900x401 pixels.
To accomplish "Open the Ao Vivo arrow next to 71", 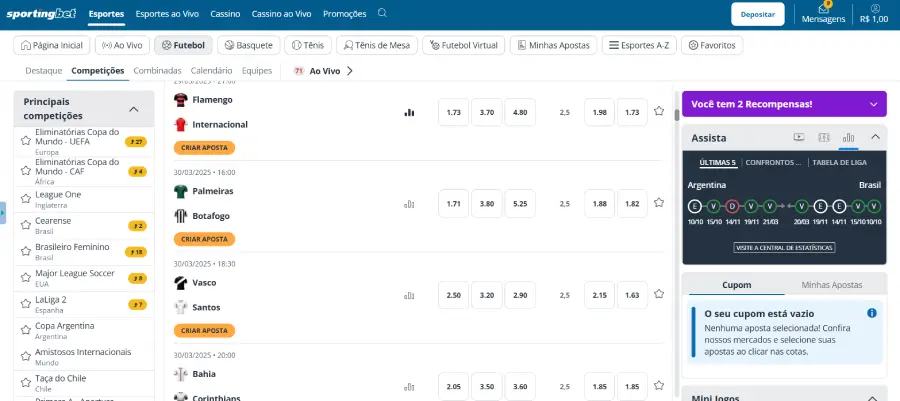I will (350, 71).
